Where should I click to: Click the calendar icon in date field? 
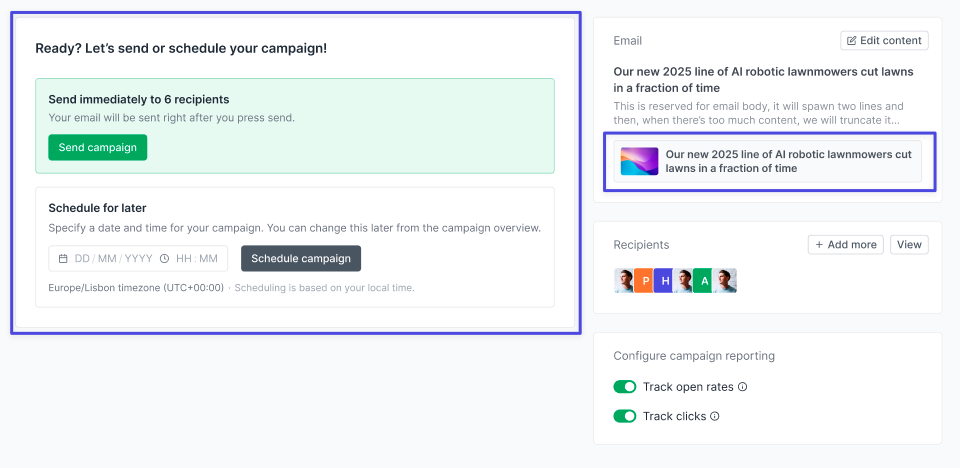63,259
